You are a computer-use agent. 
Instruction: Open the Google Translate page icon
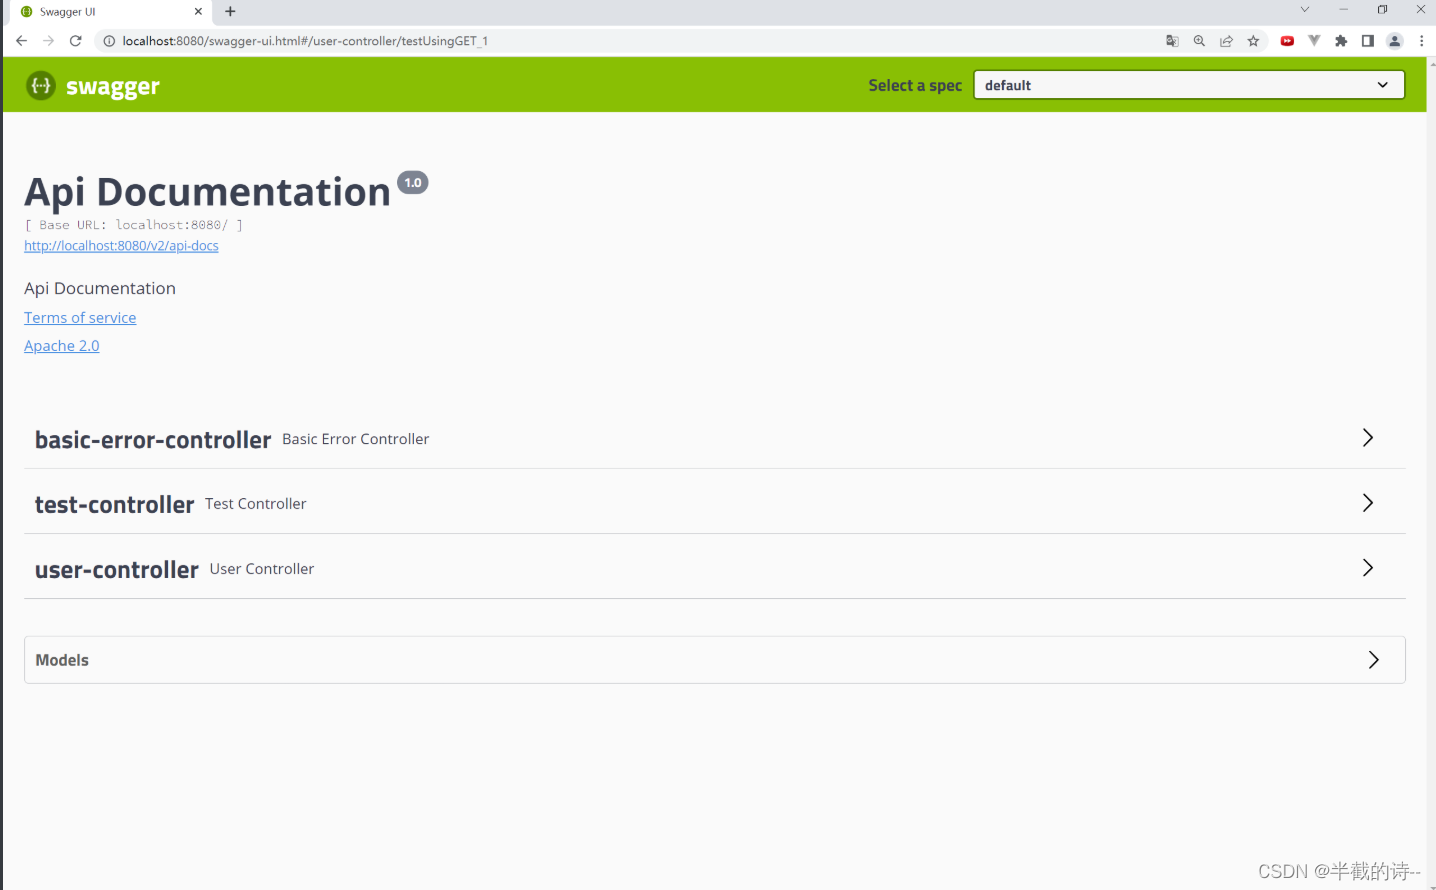1172,41
